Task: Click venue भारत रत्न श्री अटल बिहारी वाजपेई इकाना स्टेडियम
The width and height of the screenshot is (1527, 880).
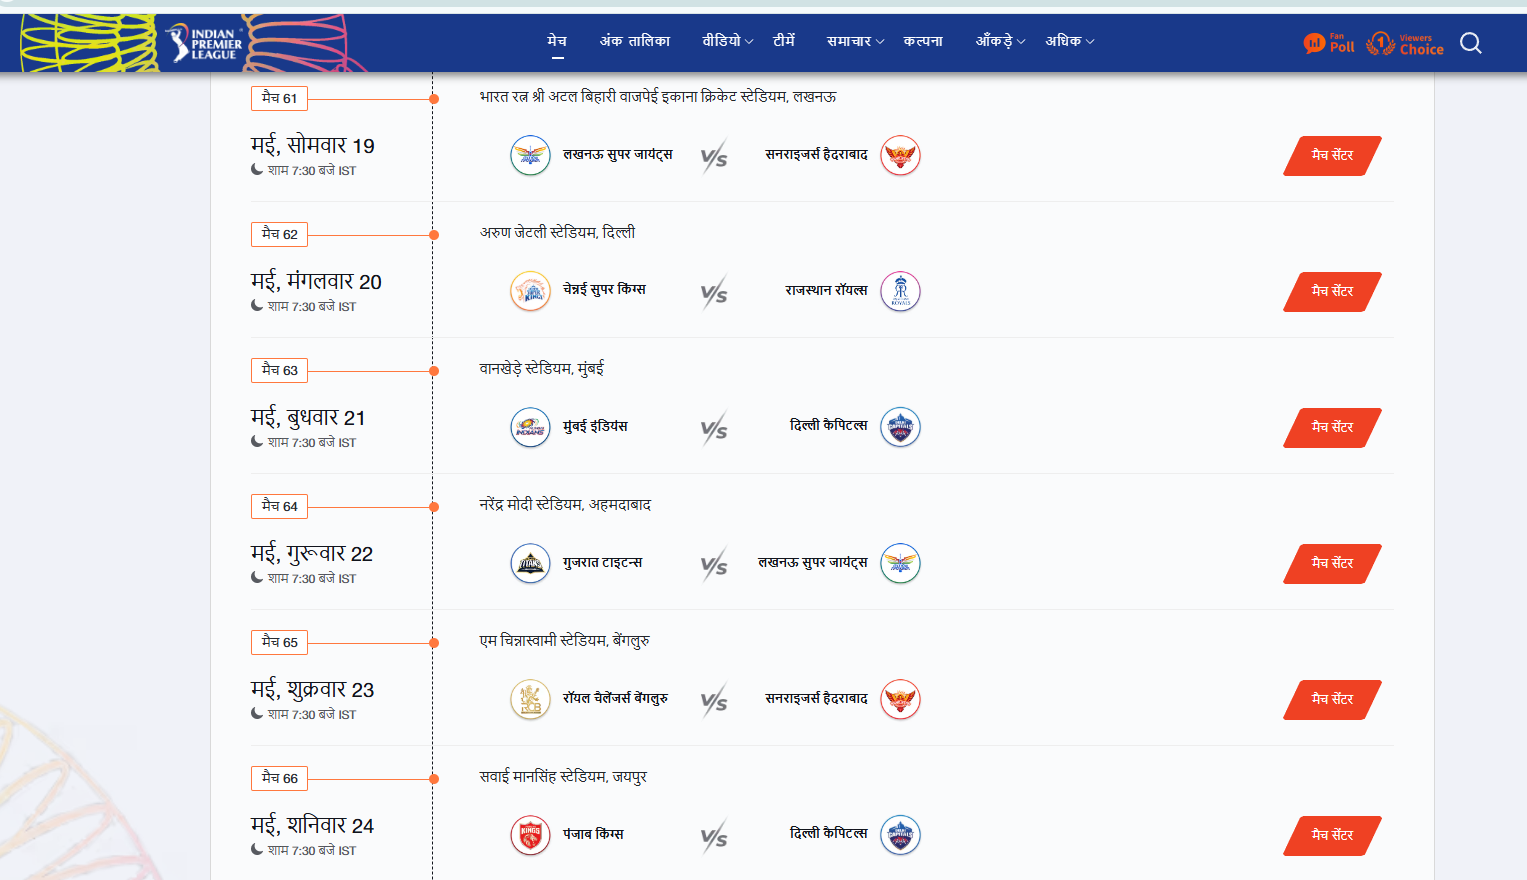Action: pos(658,96)
